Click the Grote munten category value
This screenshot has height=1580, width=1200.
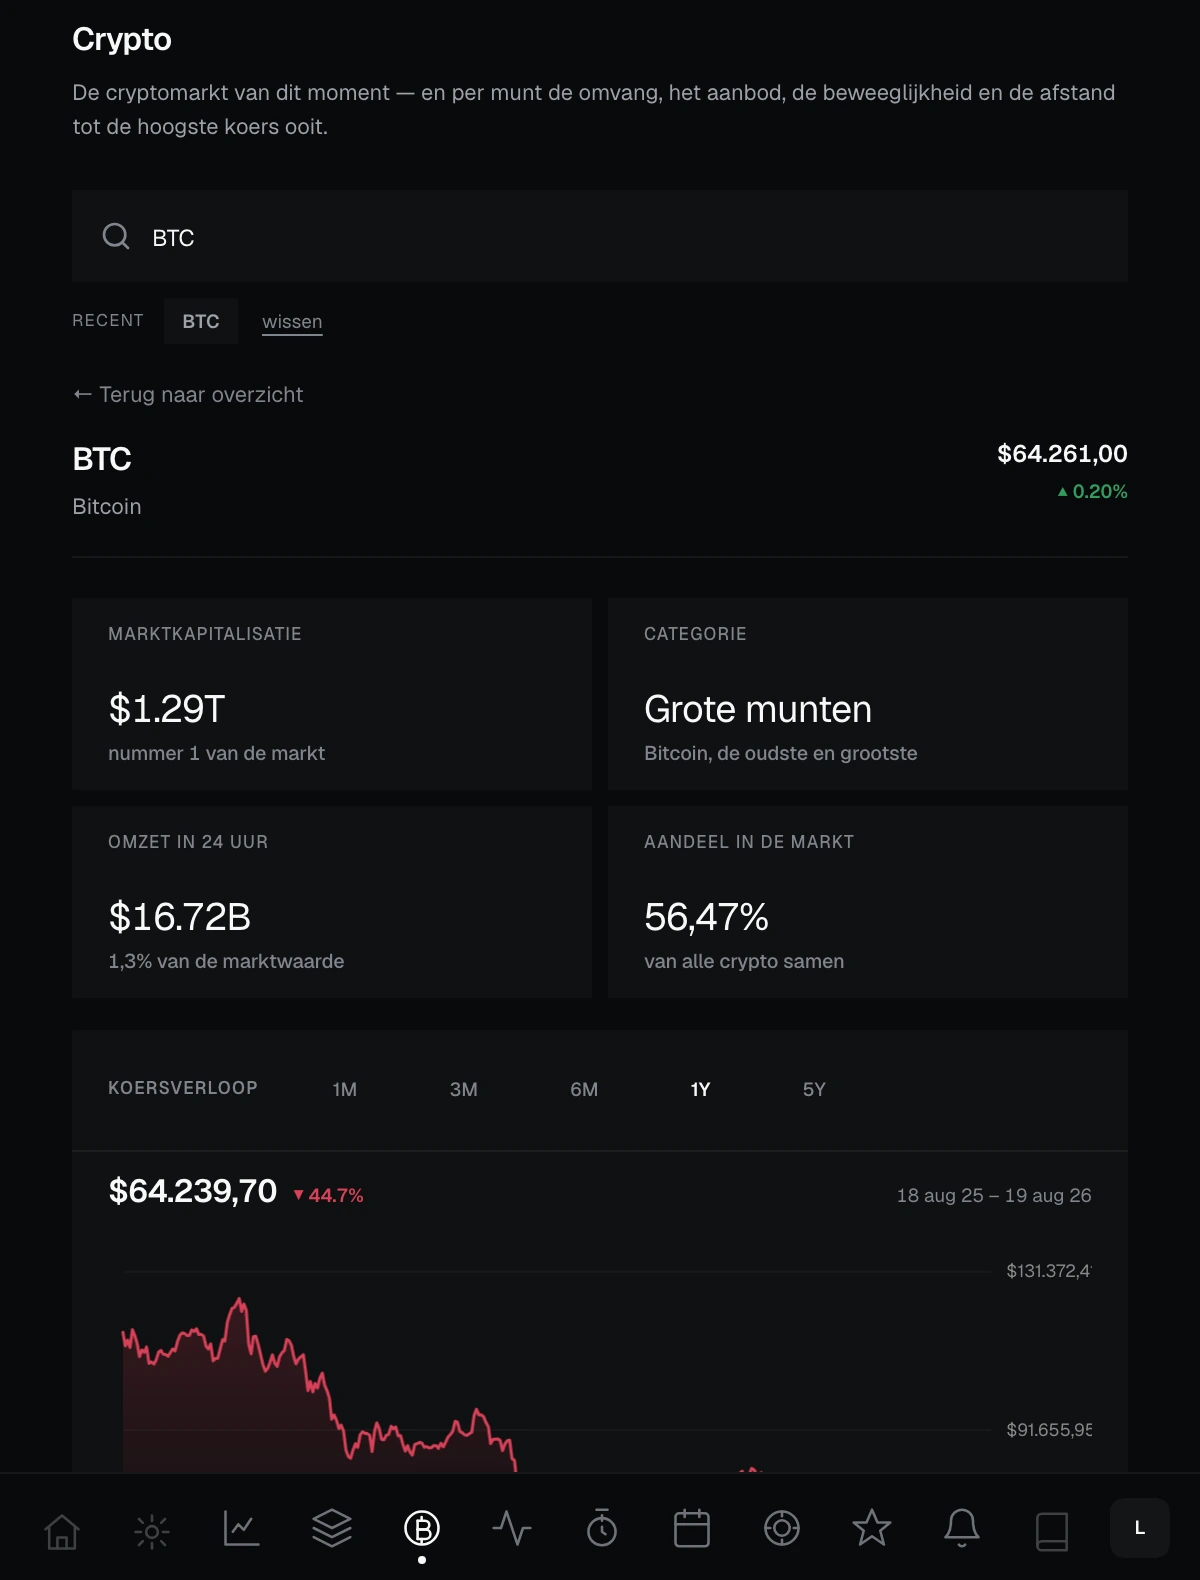(758, 709)
